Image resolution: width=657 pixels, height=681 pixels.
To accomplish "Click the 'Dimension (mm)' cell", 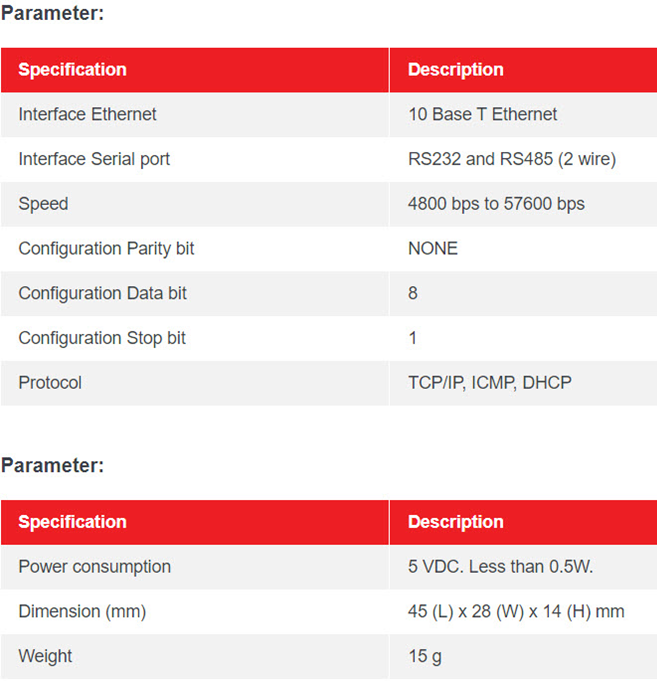I will (82, 611).
